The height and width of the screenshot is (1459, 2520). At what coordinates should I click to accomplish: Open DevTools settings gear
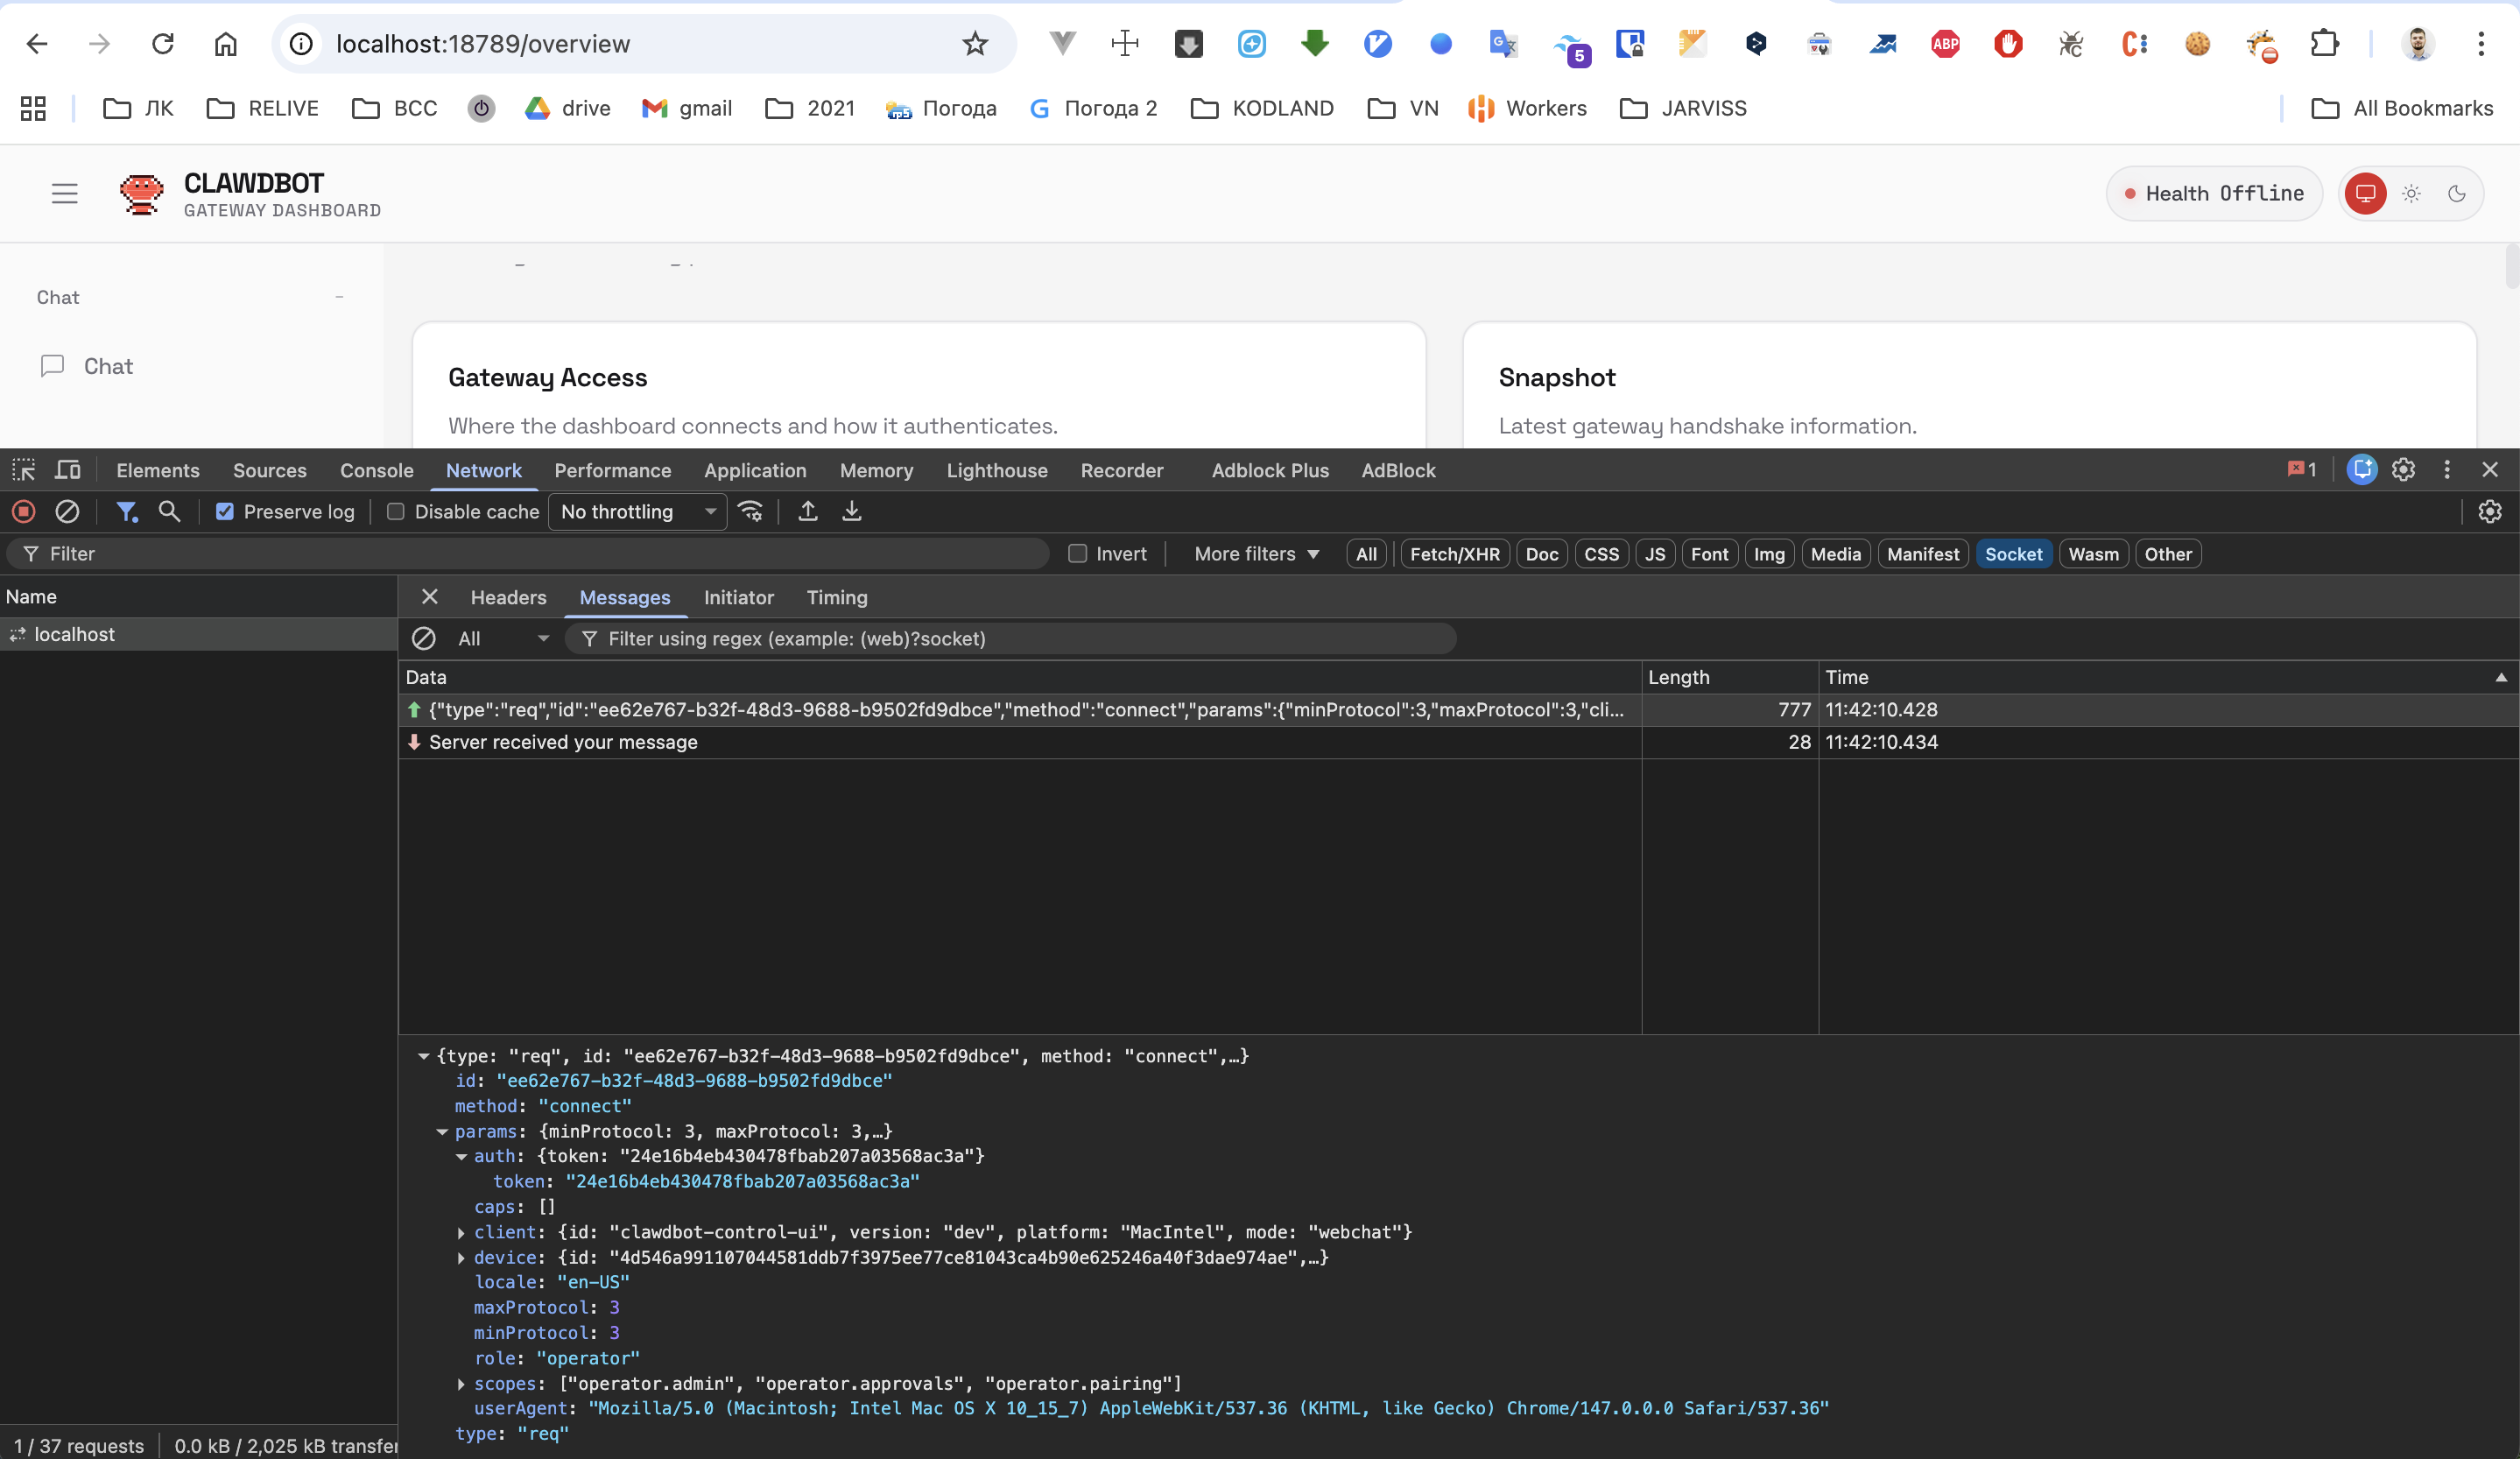2403,470
